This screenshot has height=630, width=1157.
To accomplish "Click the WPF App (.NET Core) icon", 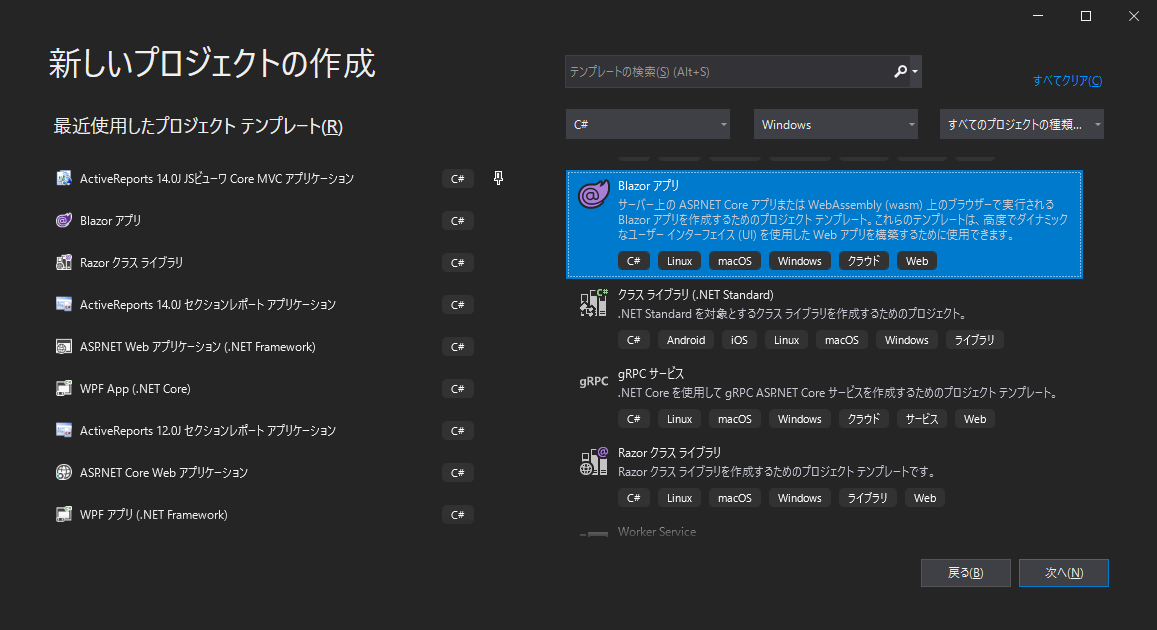I will pos(64,388).
